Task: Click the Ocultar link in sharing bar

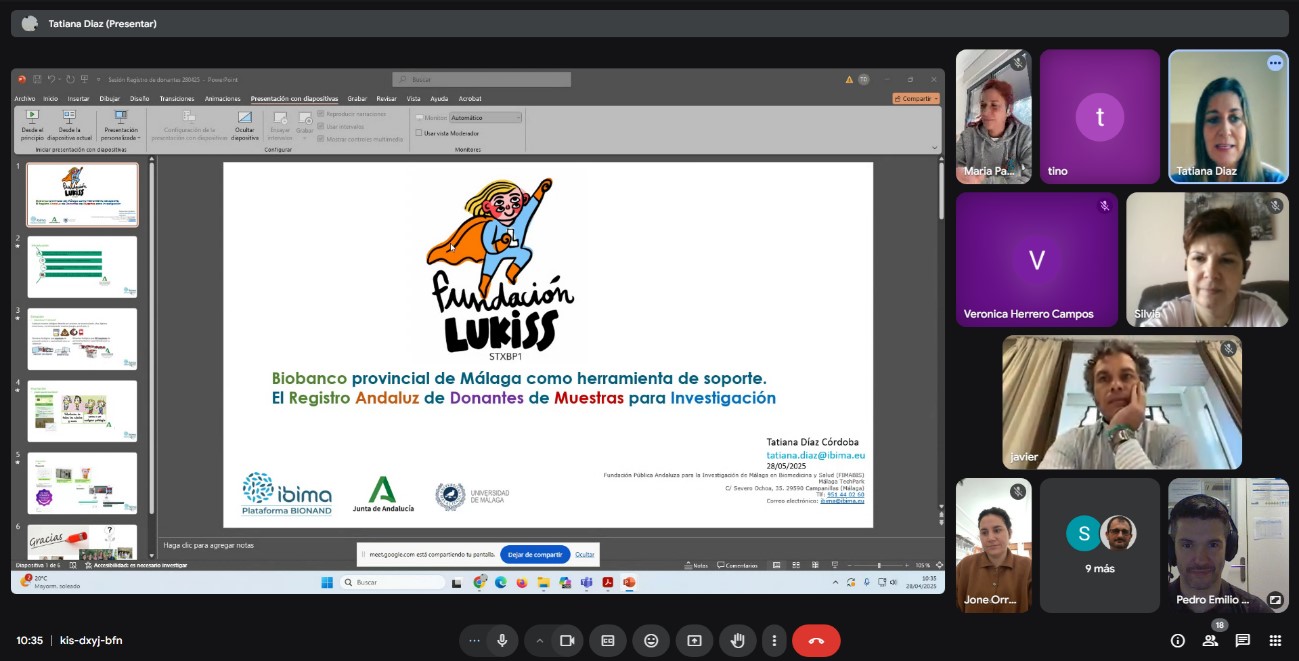Action: [585, 554]
